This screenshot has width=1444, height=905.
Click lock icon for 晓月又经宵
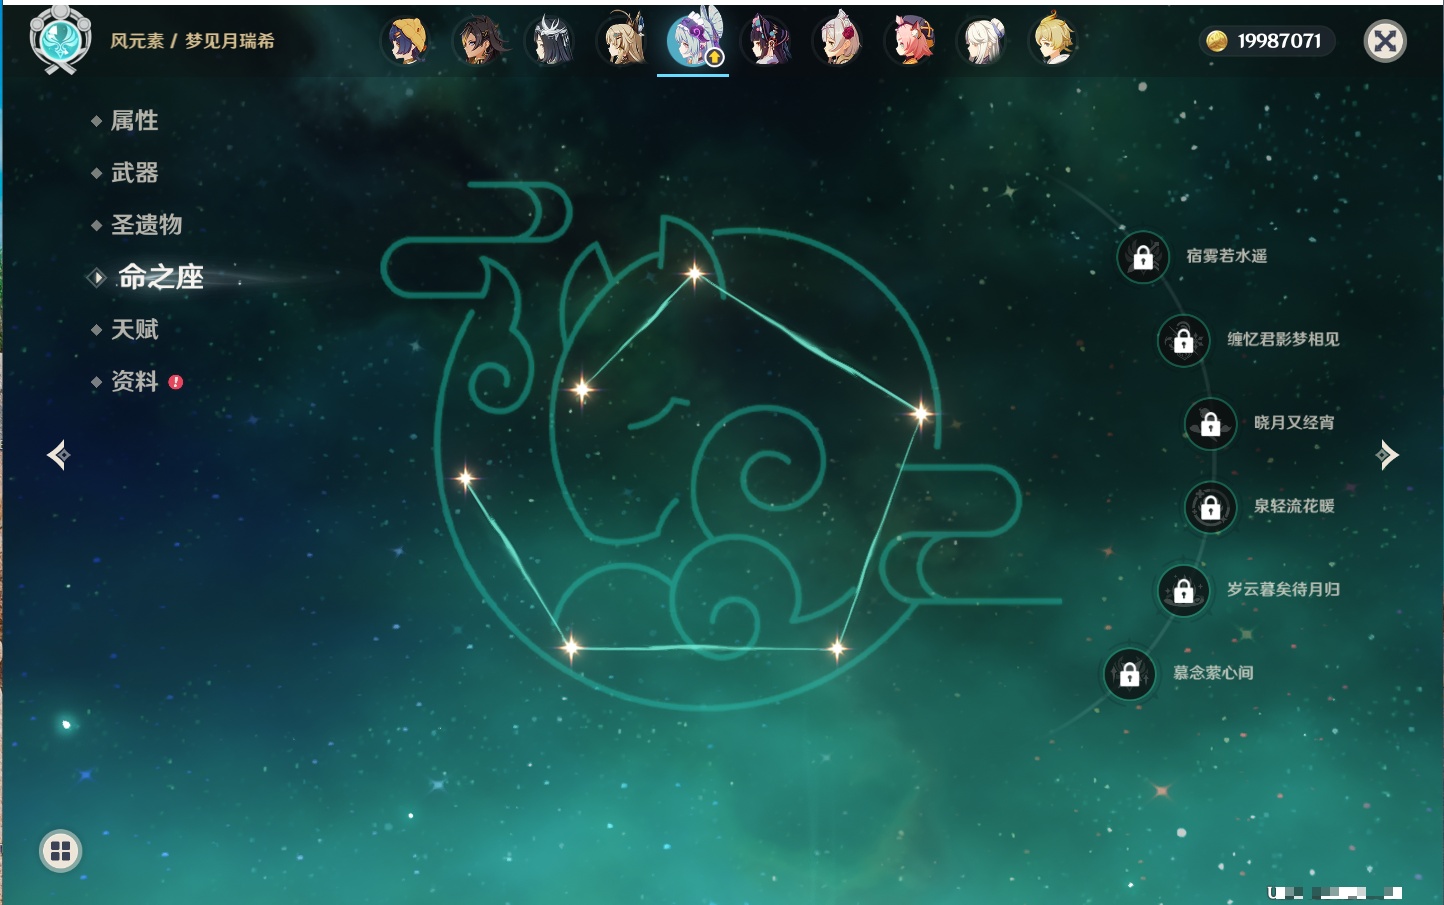click(1211, 423)
